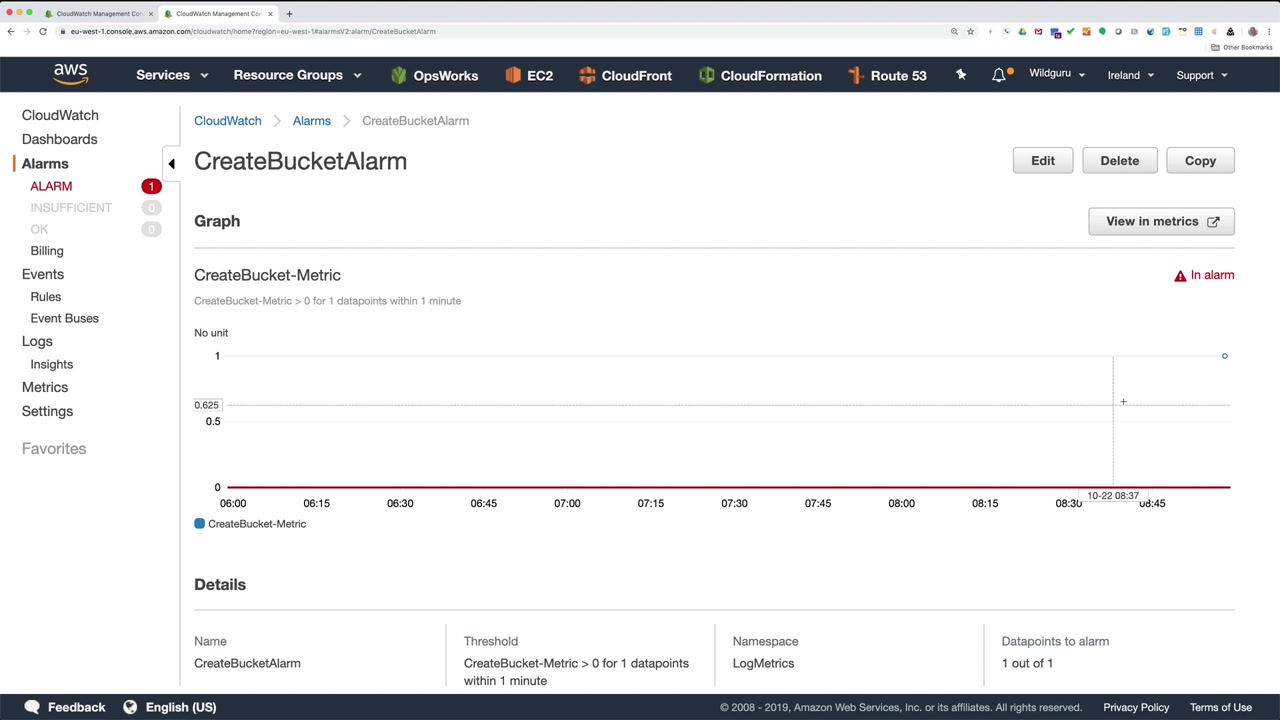Go to Dashboards in the sidebar
This screenshot has height=720, width=1280.
pos(60,139)
